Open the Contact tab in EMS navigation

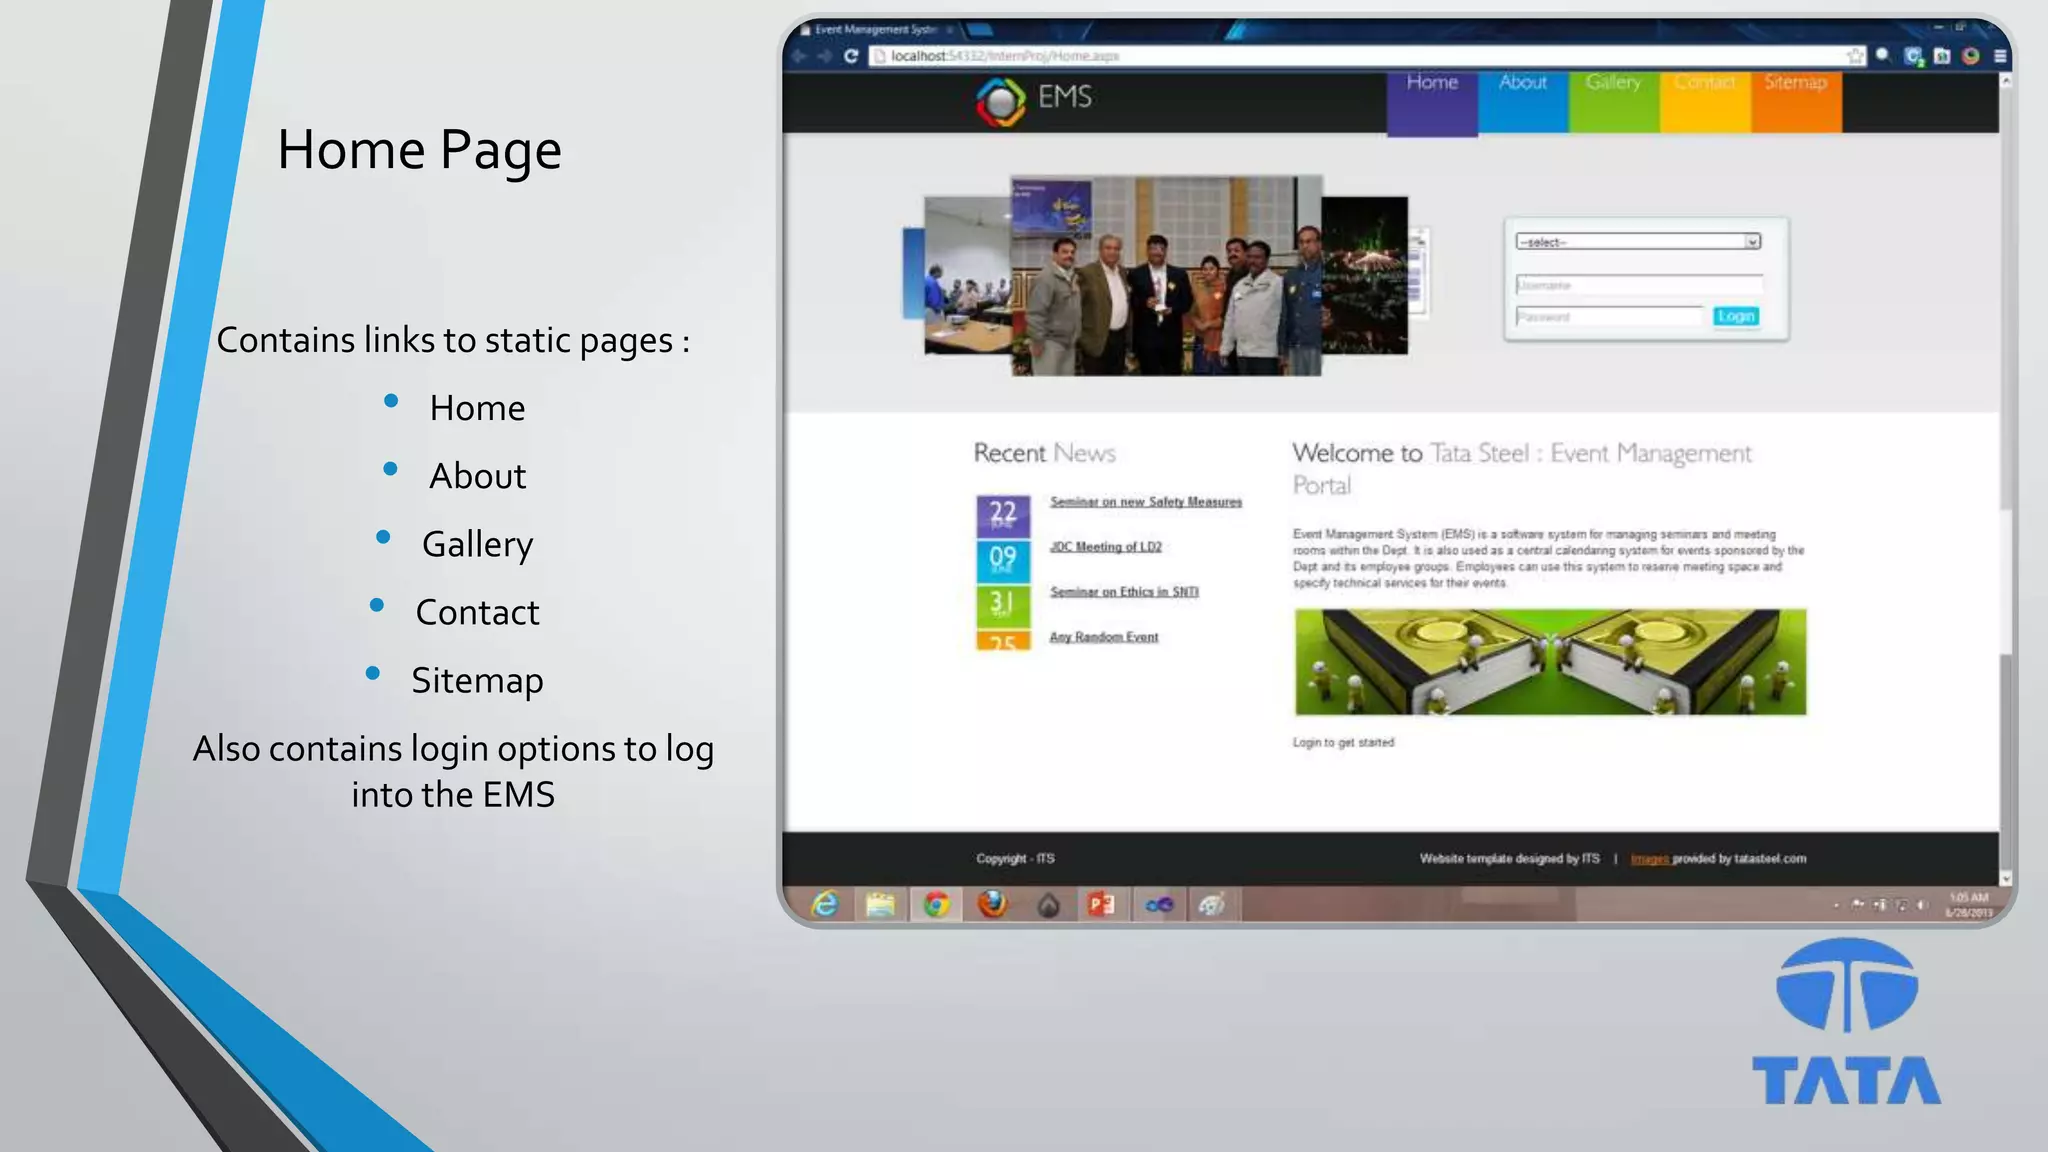(1705, 102)
